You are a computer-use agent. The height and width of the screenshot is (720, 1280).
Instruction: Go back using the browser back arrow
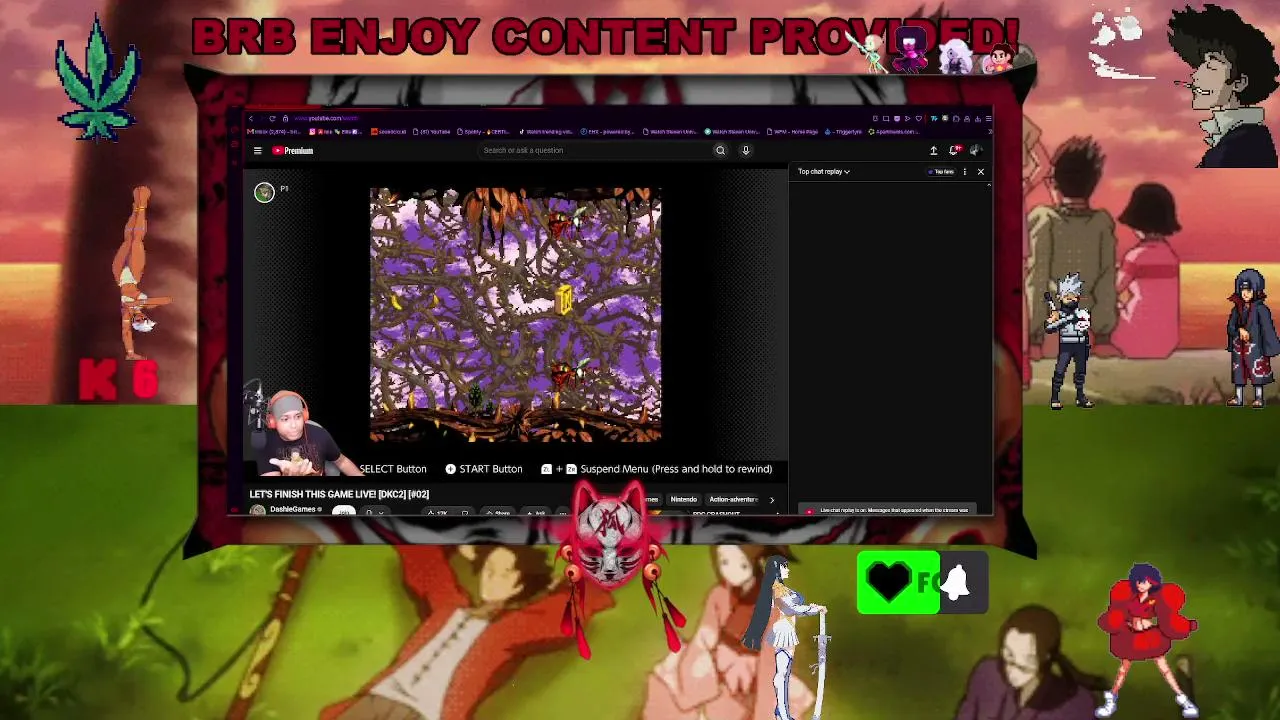251,118
